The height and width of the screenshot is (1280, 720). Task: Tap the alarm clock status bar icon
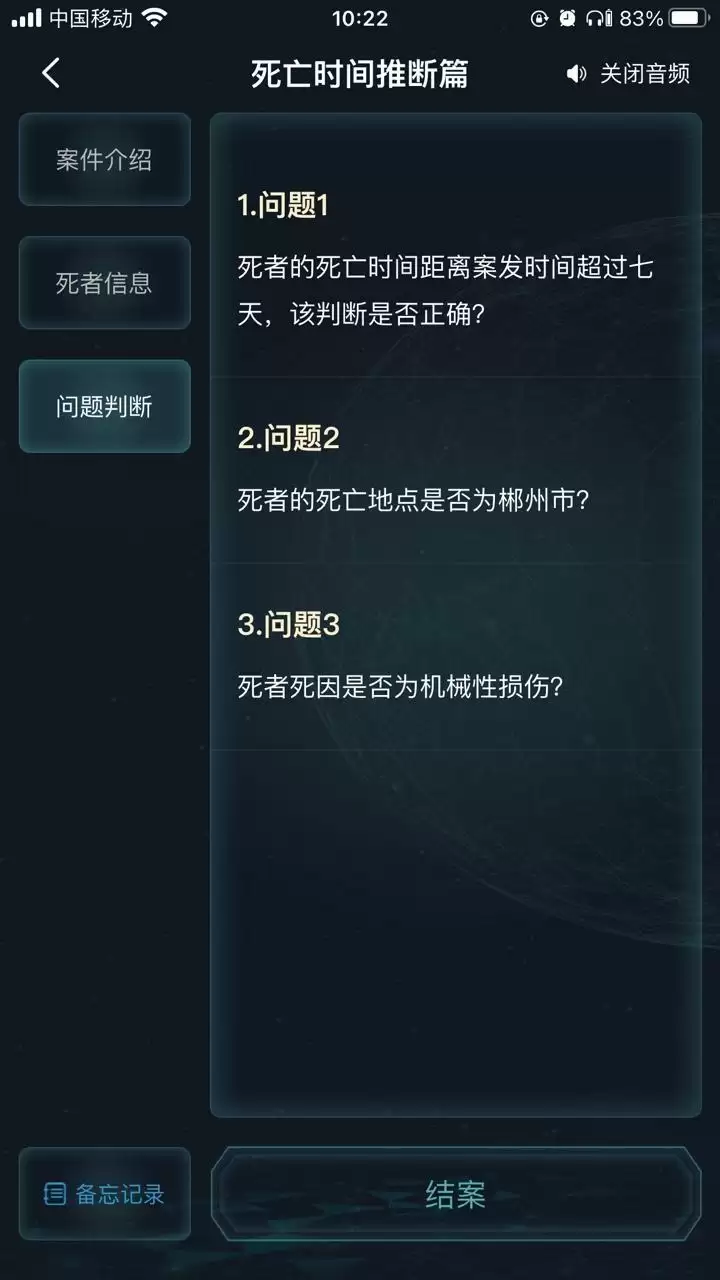point(565,16)
